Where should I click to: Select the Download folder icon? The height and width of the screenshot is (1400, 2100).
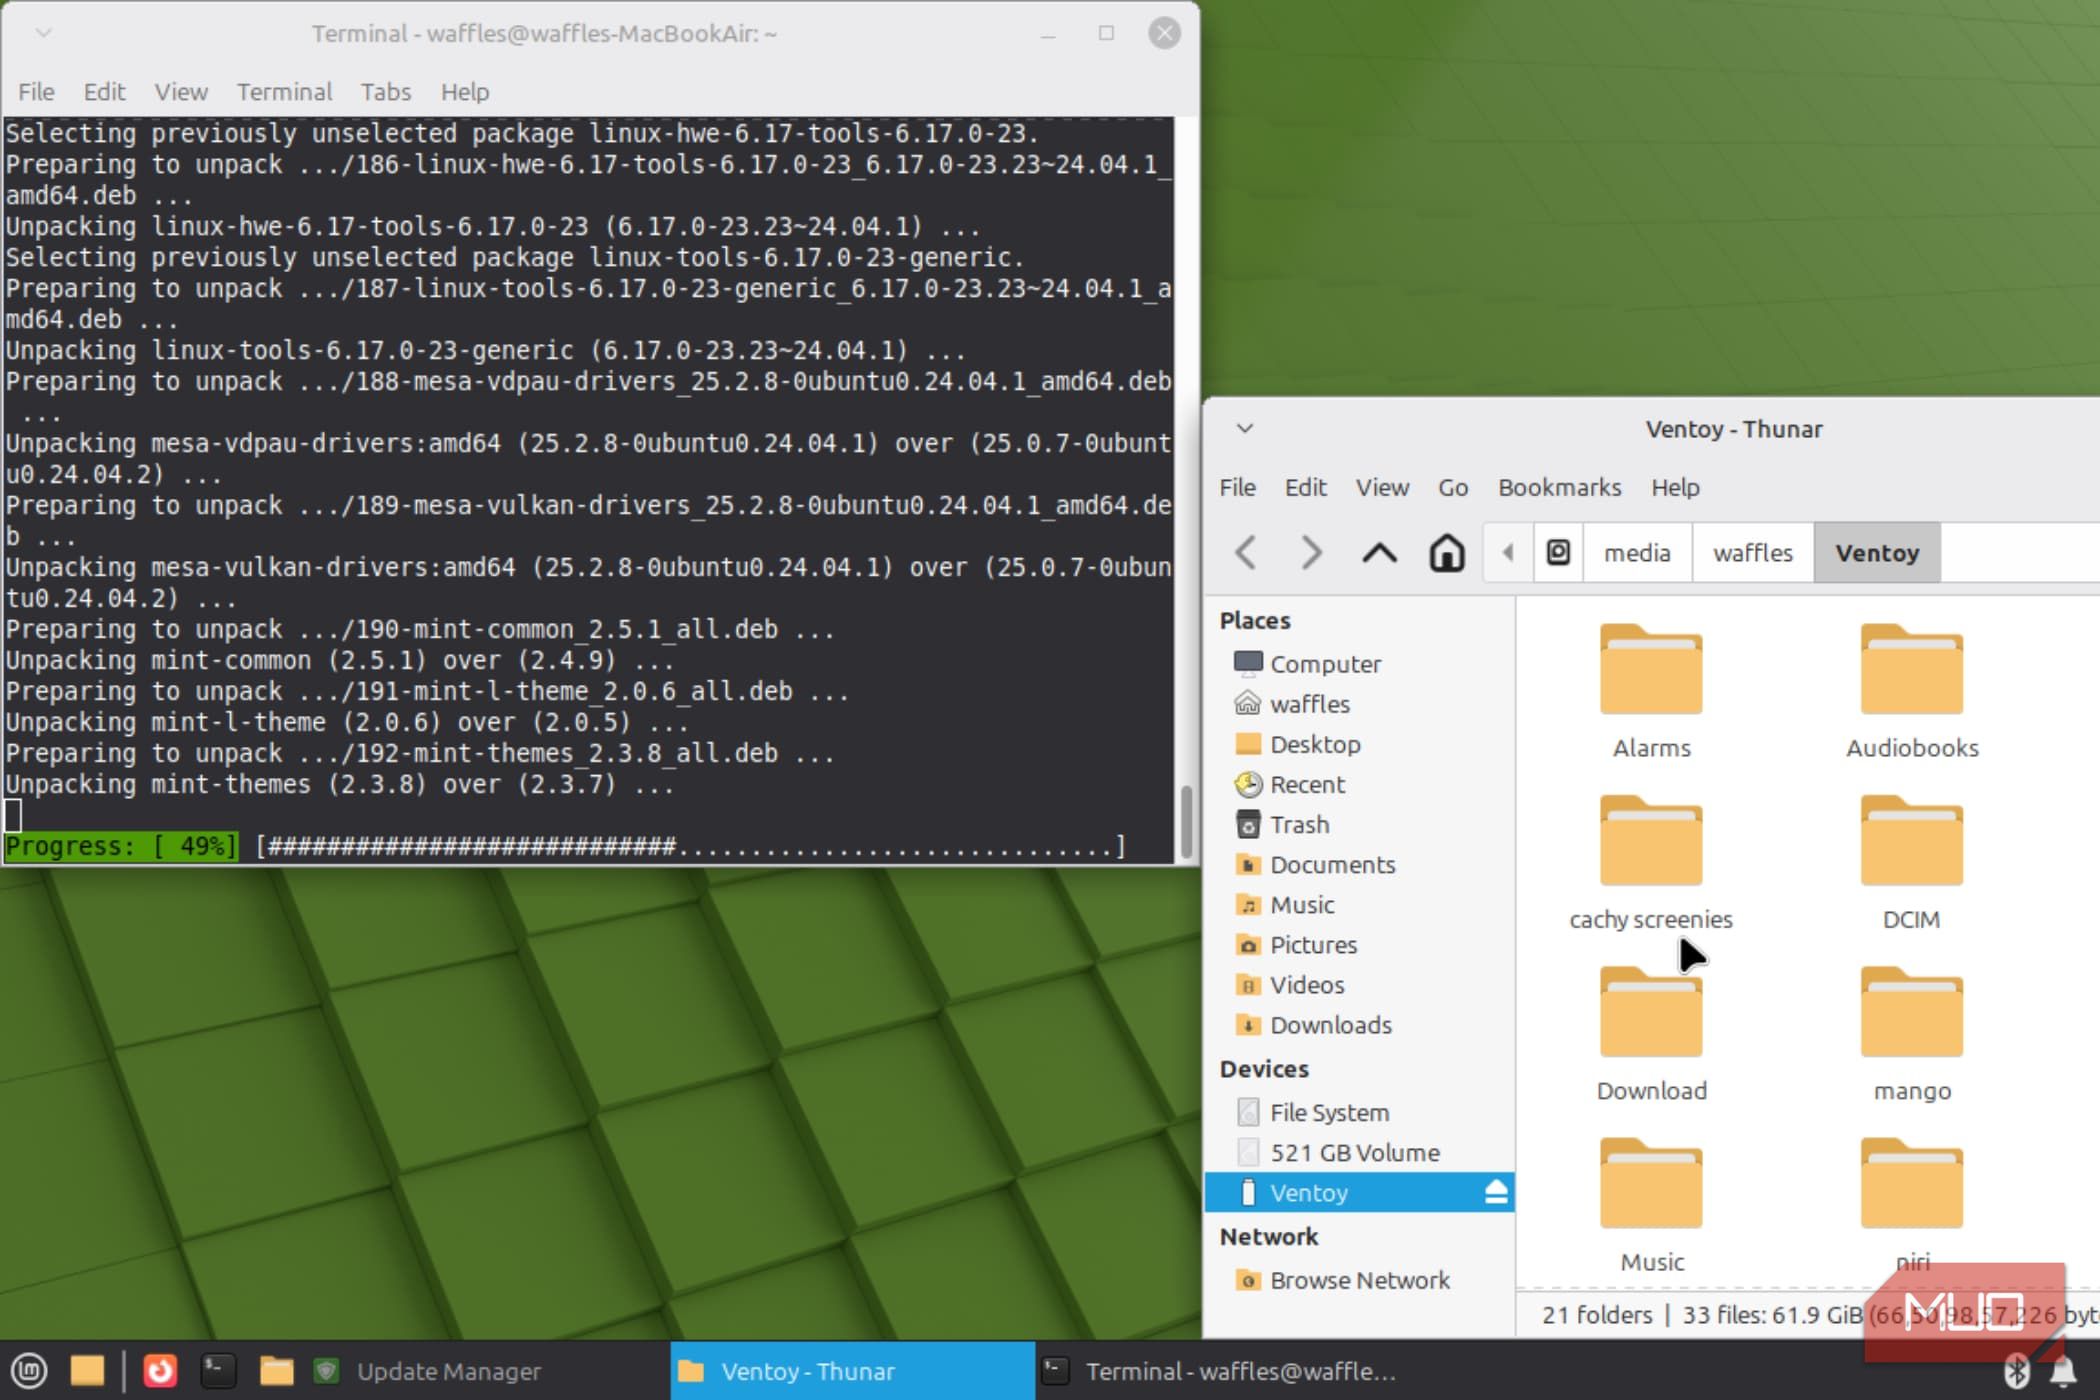[x=1651, y=1012]
